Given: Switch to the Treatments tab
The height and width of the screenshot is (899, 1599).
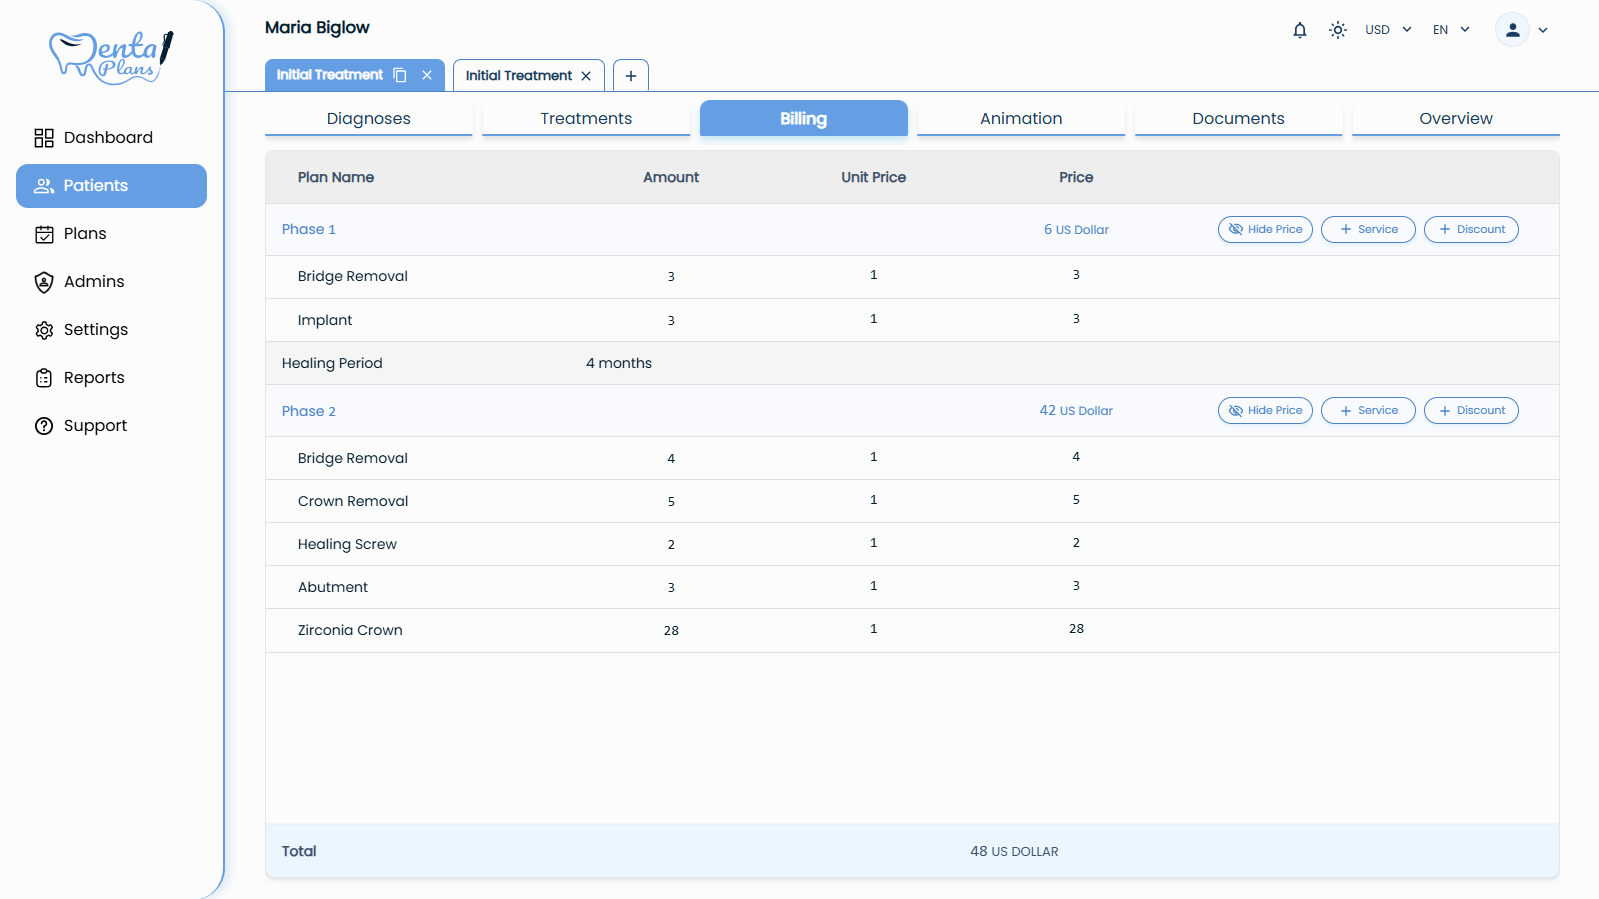Looking at the screenshot, I should [x=586, y=118].
